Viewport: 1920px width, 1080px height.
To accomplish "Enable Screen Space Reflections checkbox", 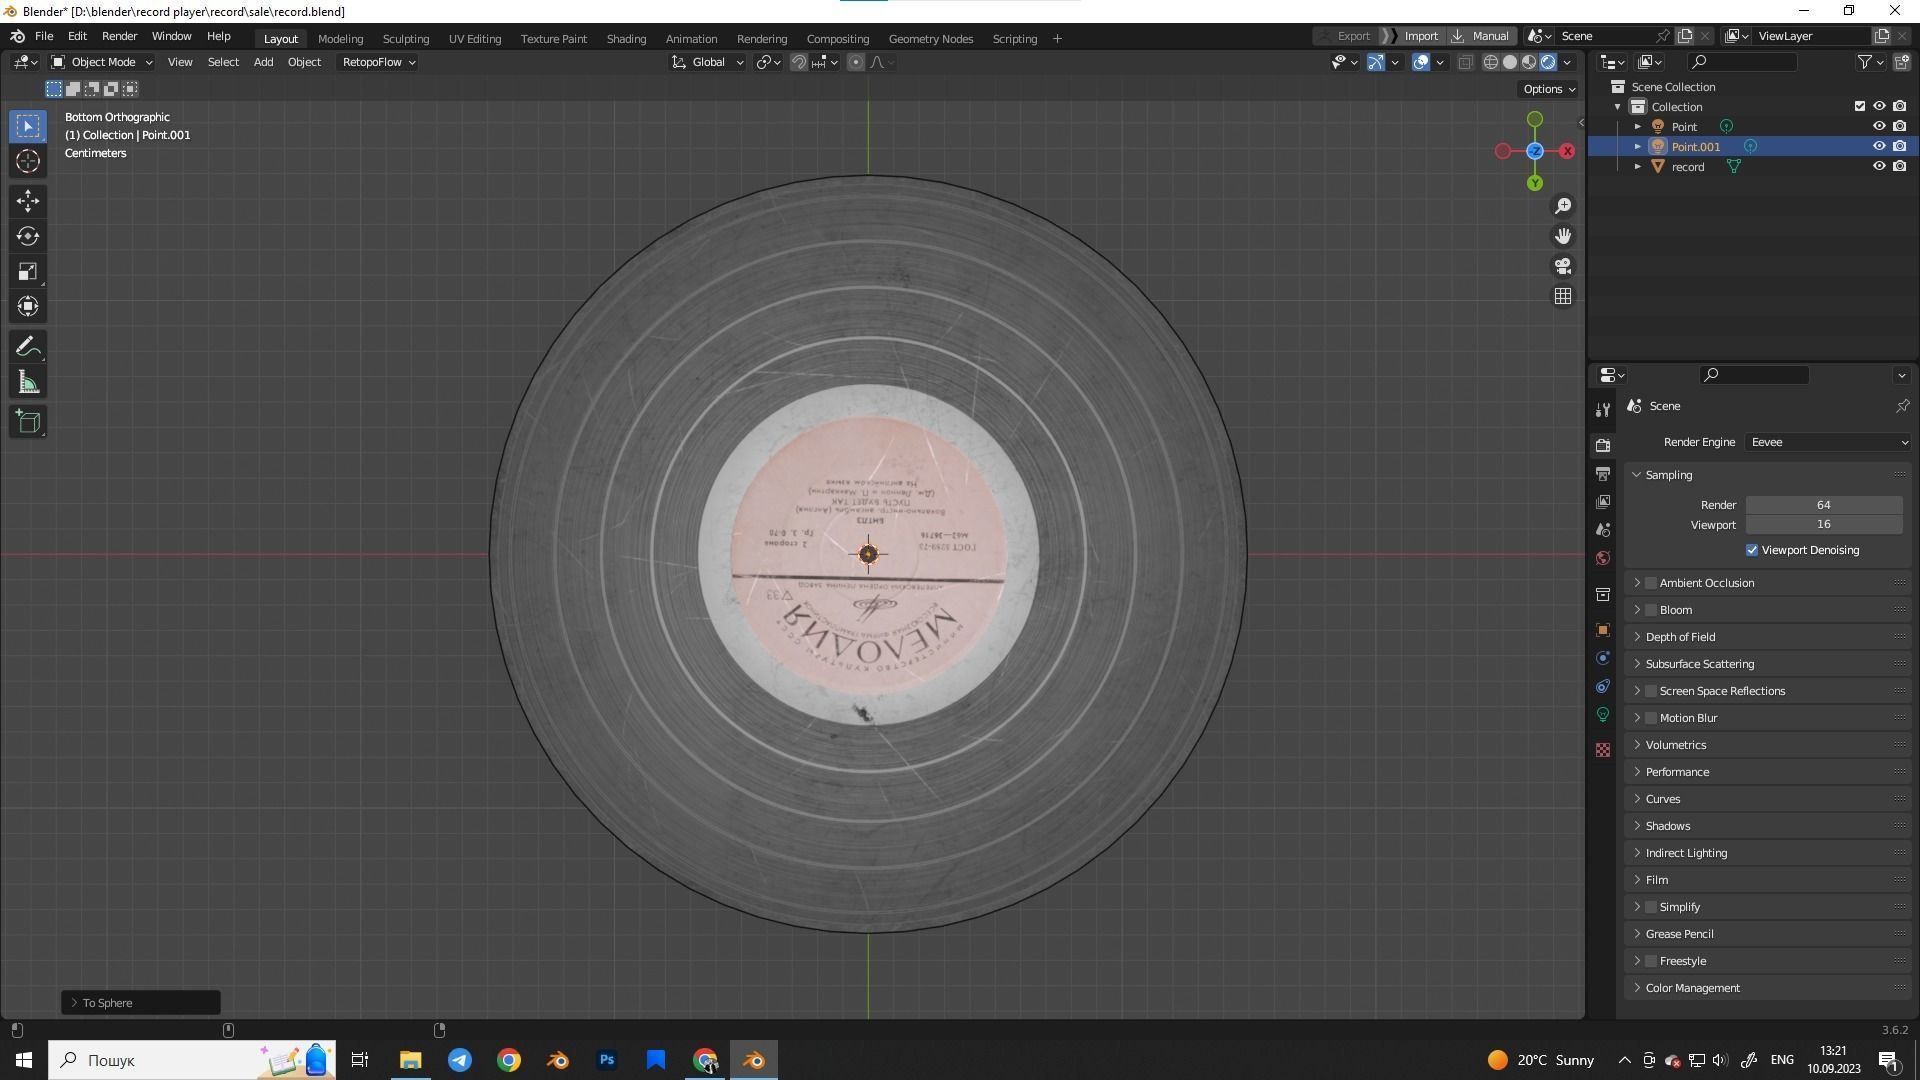I will click(1651, 691).
